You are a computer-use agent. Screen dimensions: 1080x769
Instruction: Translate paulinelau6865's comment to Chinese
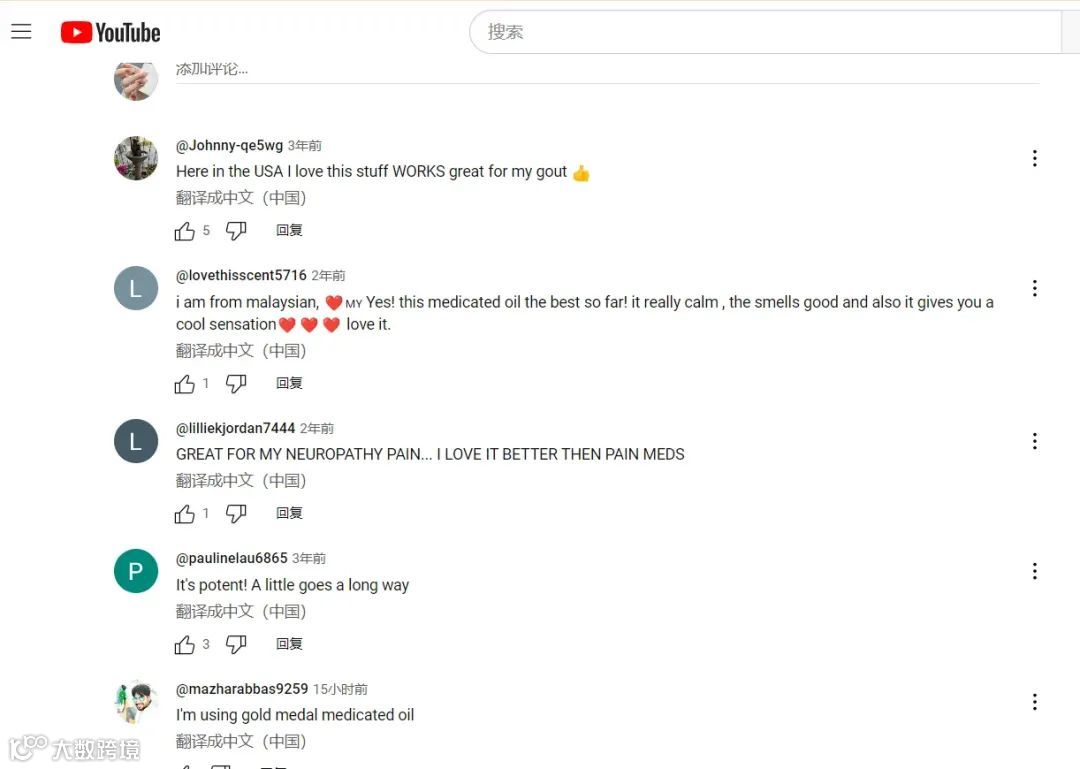[x=241, y=612]
